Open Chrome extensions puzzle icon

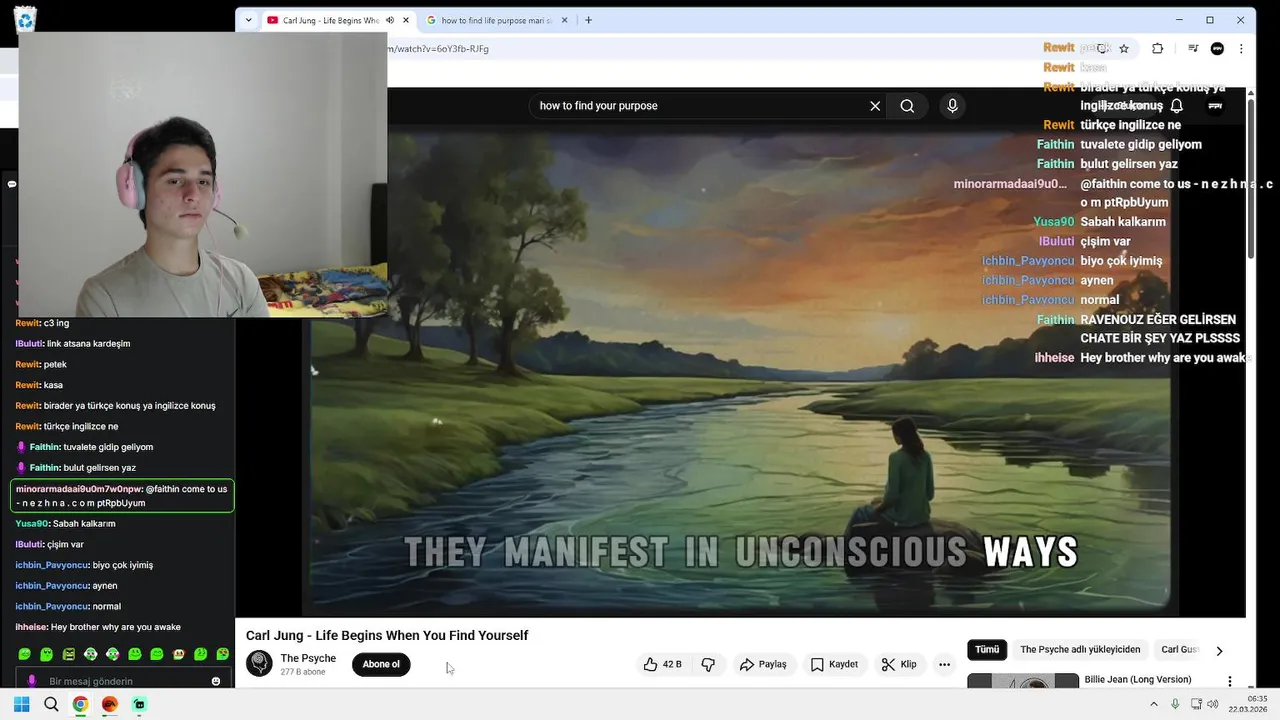coord(1158,48)
